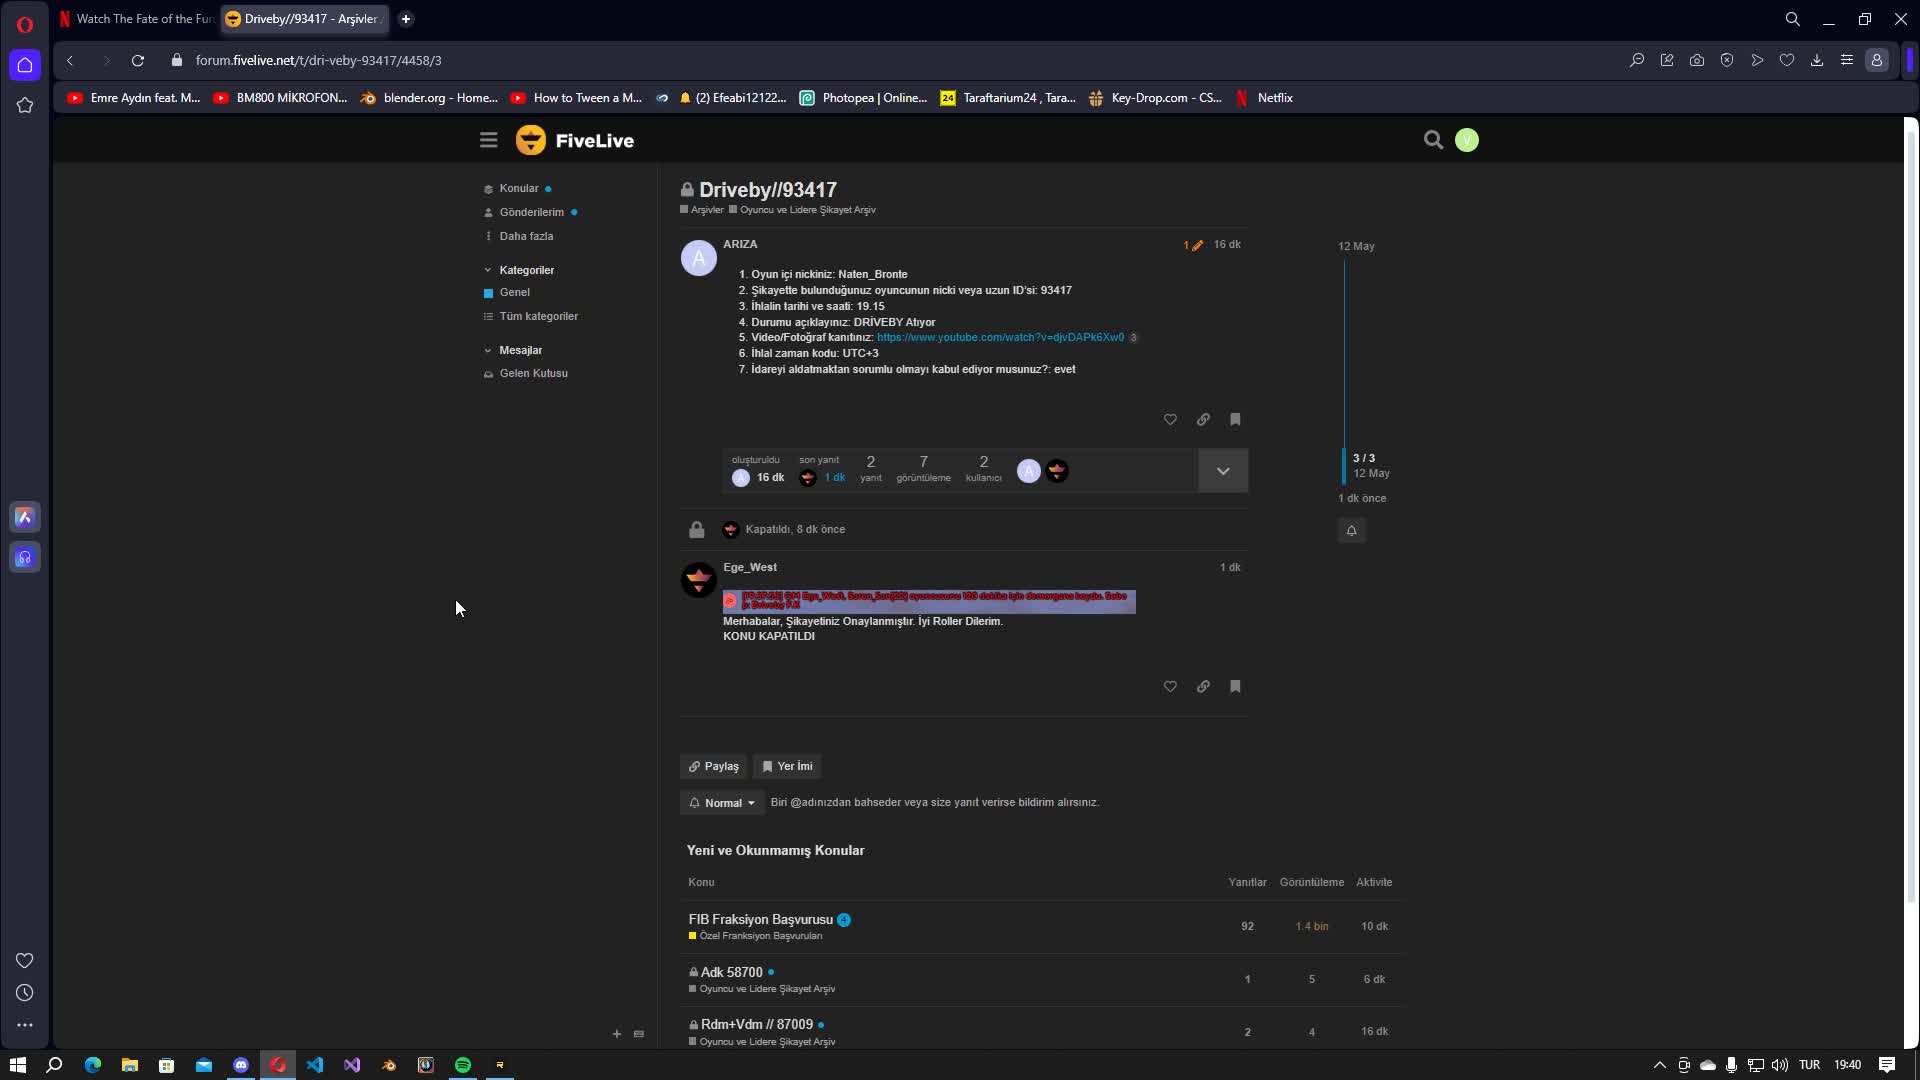This screenshot has width=1920, height=1080.
Task: Open Opera's downloads icon
Action: (1817, 60)
